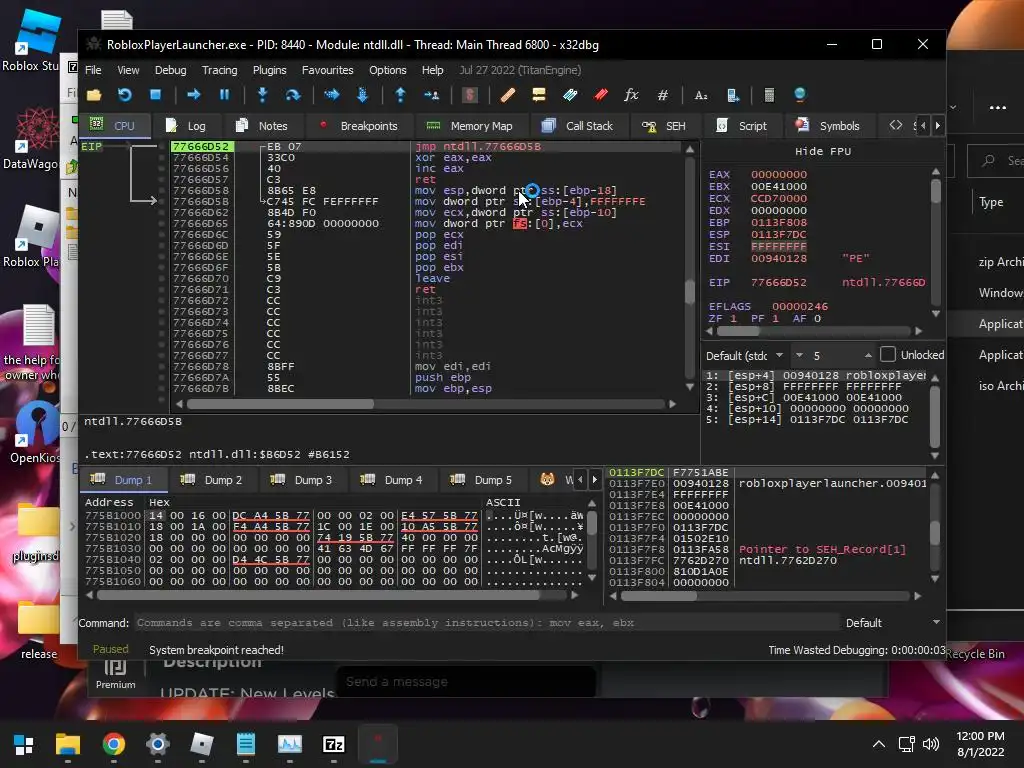The width and height of the screenshot is (1024, 768).
Task: Step over with the curved arrow icon
Action: click(293, 95)
